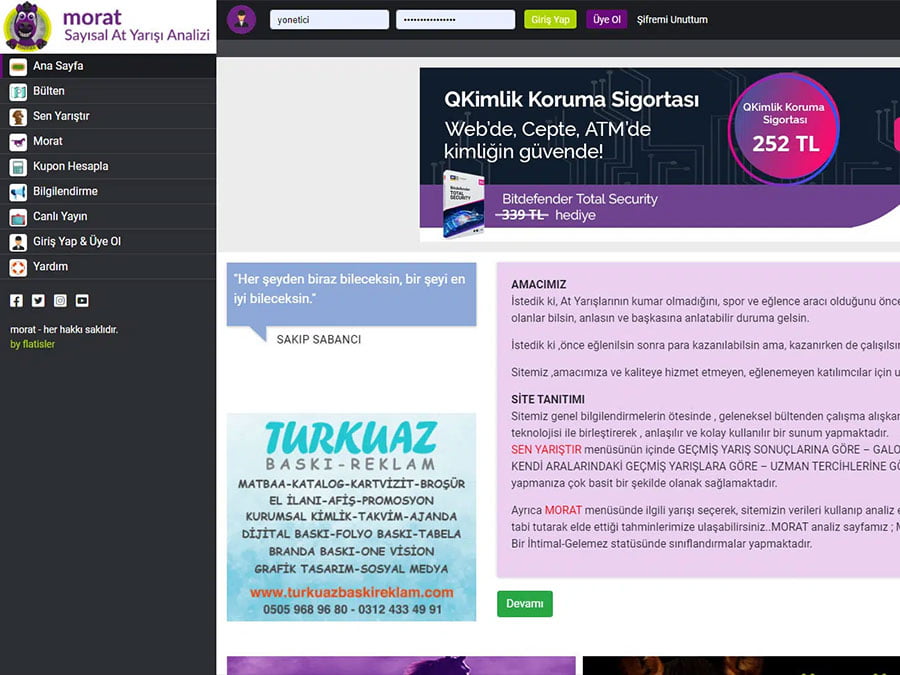Go to Bilgilendirme menu entry
The width and height of the screenshot is (900, 675).
[108, 192]
